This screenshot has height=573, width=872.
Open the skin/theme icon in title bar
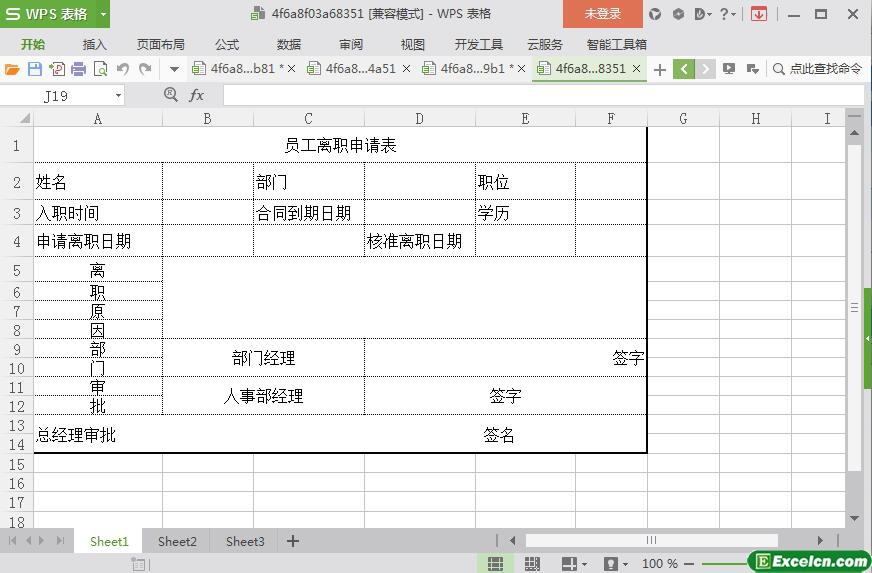655,14
